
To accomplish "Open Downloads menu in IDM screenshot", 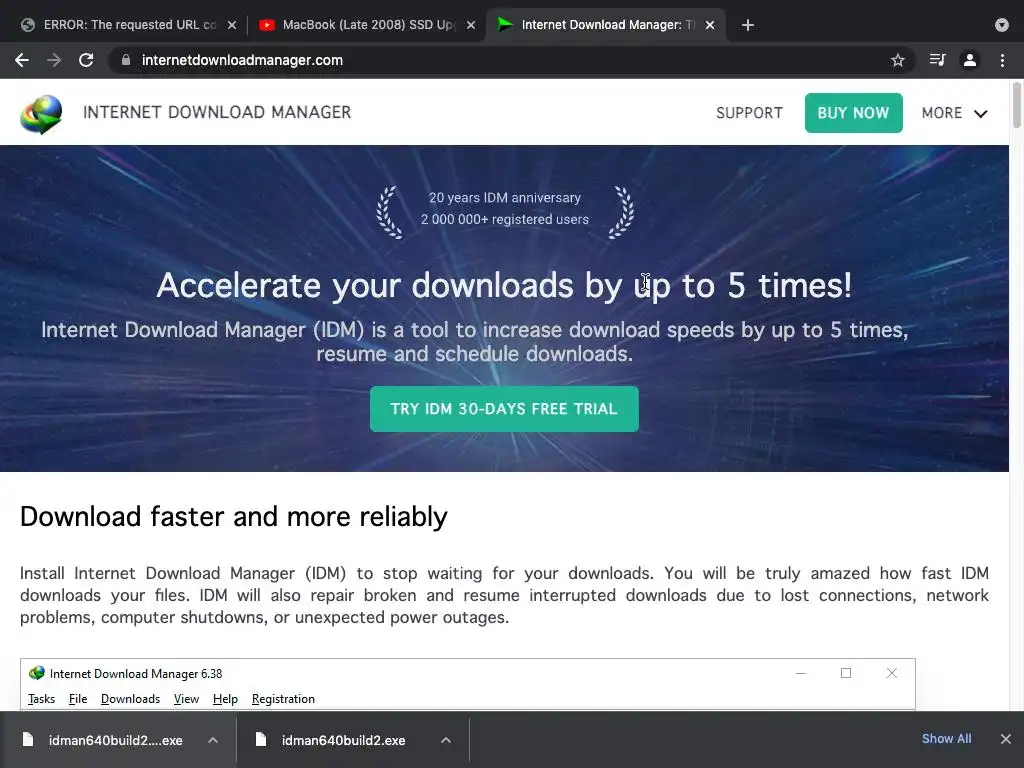I will (131, 699).
